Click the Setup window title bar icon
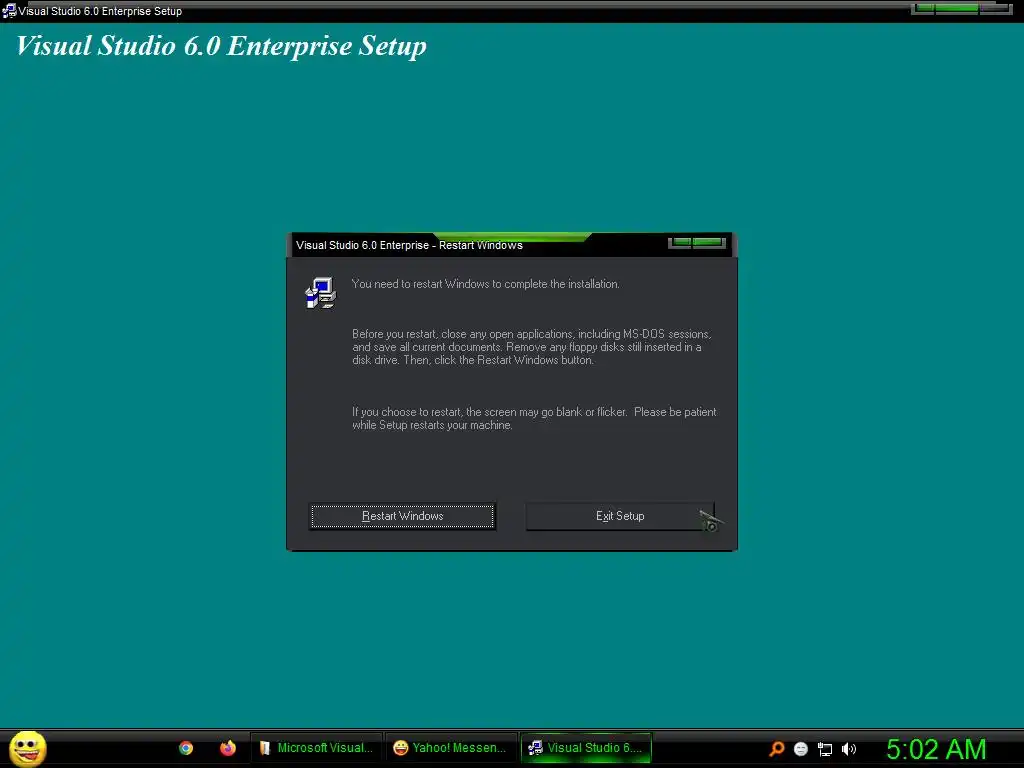The height and width of the screenshot is (768, 1024). (x=9, y=11)
